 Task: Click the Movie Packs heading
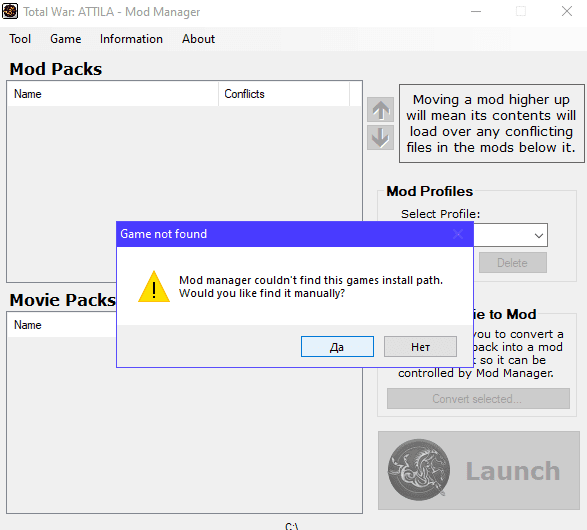63,300
